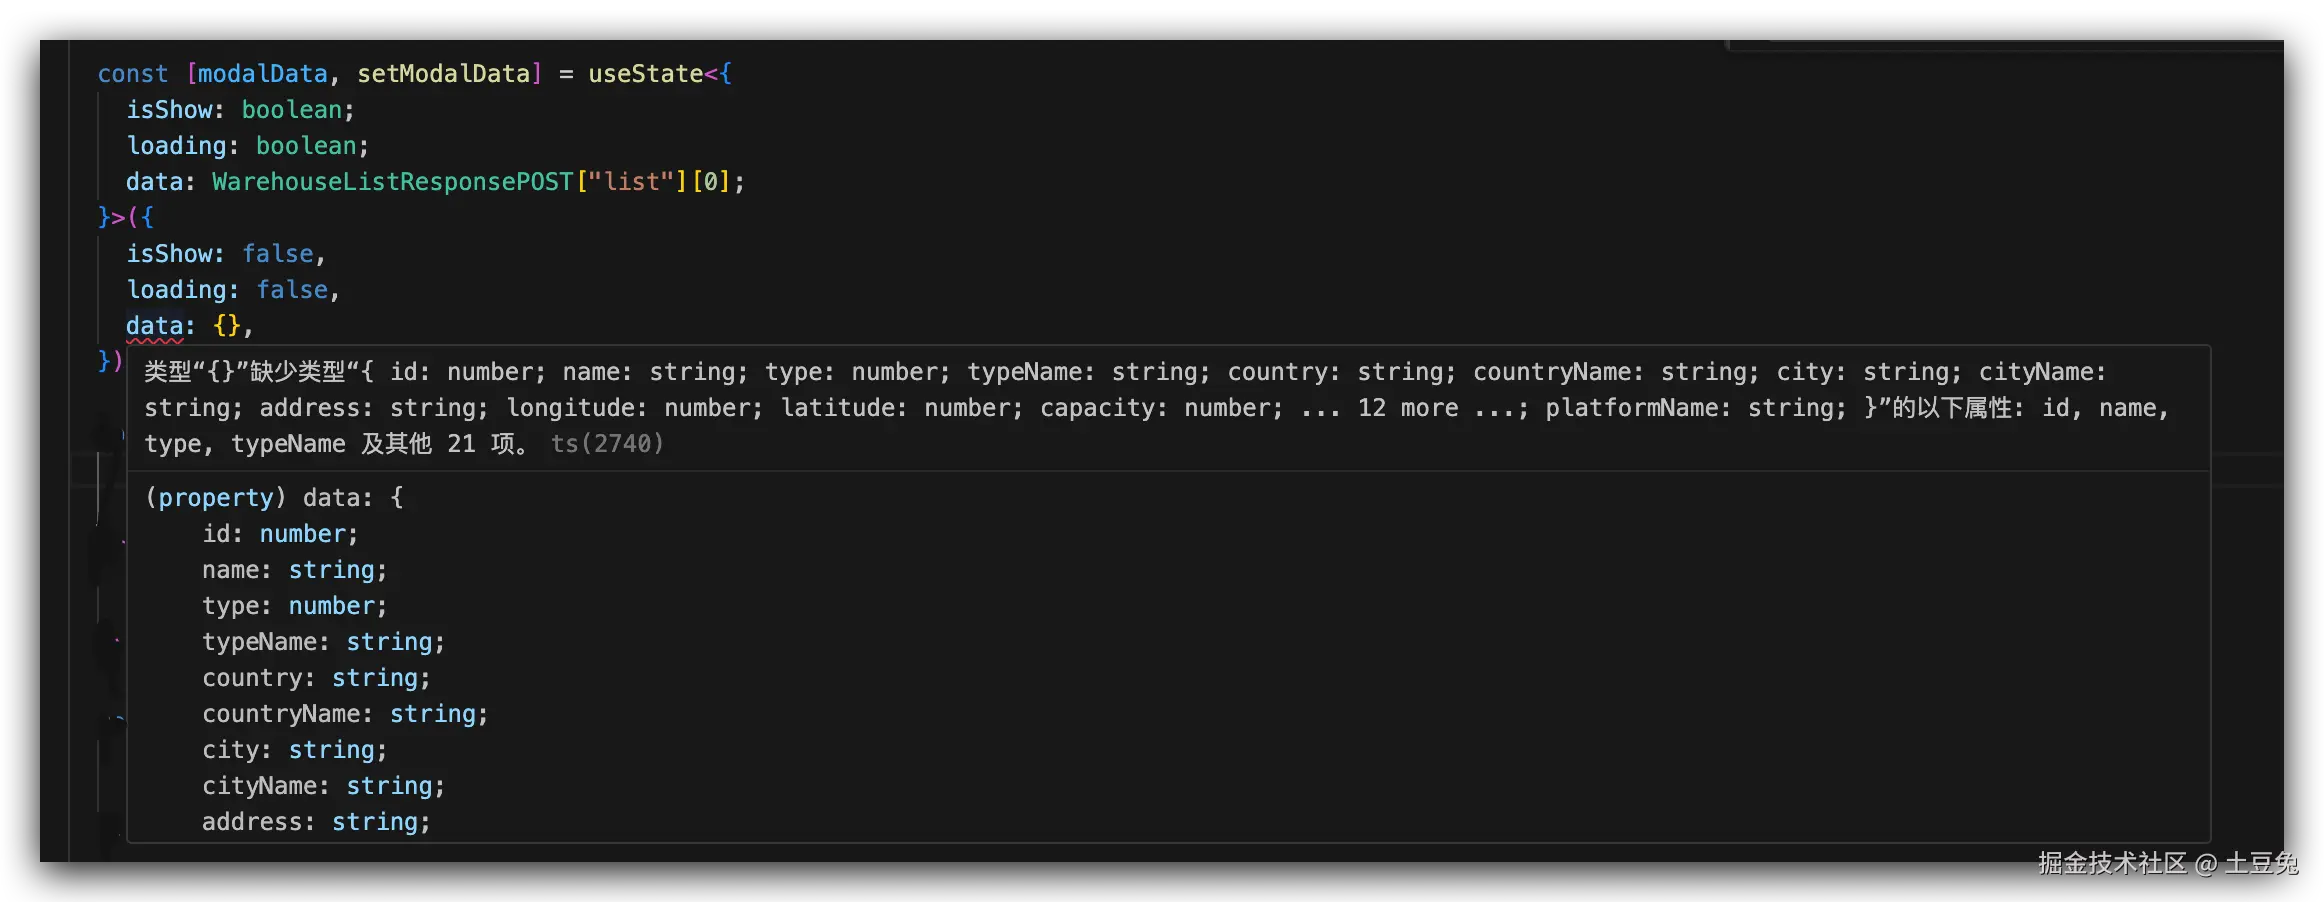Click false value after isShow

pyautogui.click(x=278, y=254)
